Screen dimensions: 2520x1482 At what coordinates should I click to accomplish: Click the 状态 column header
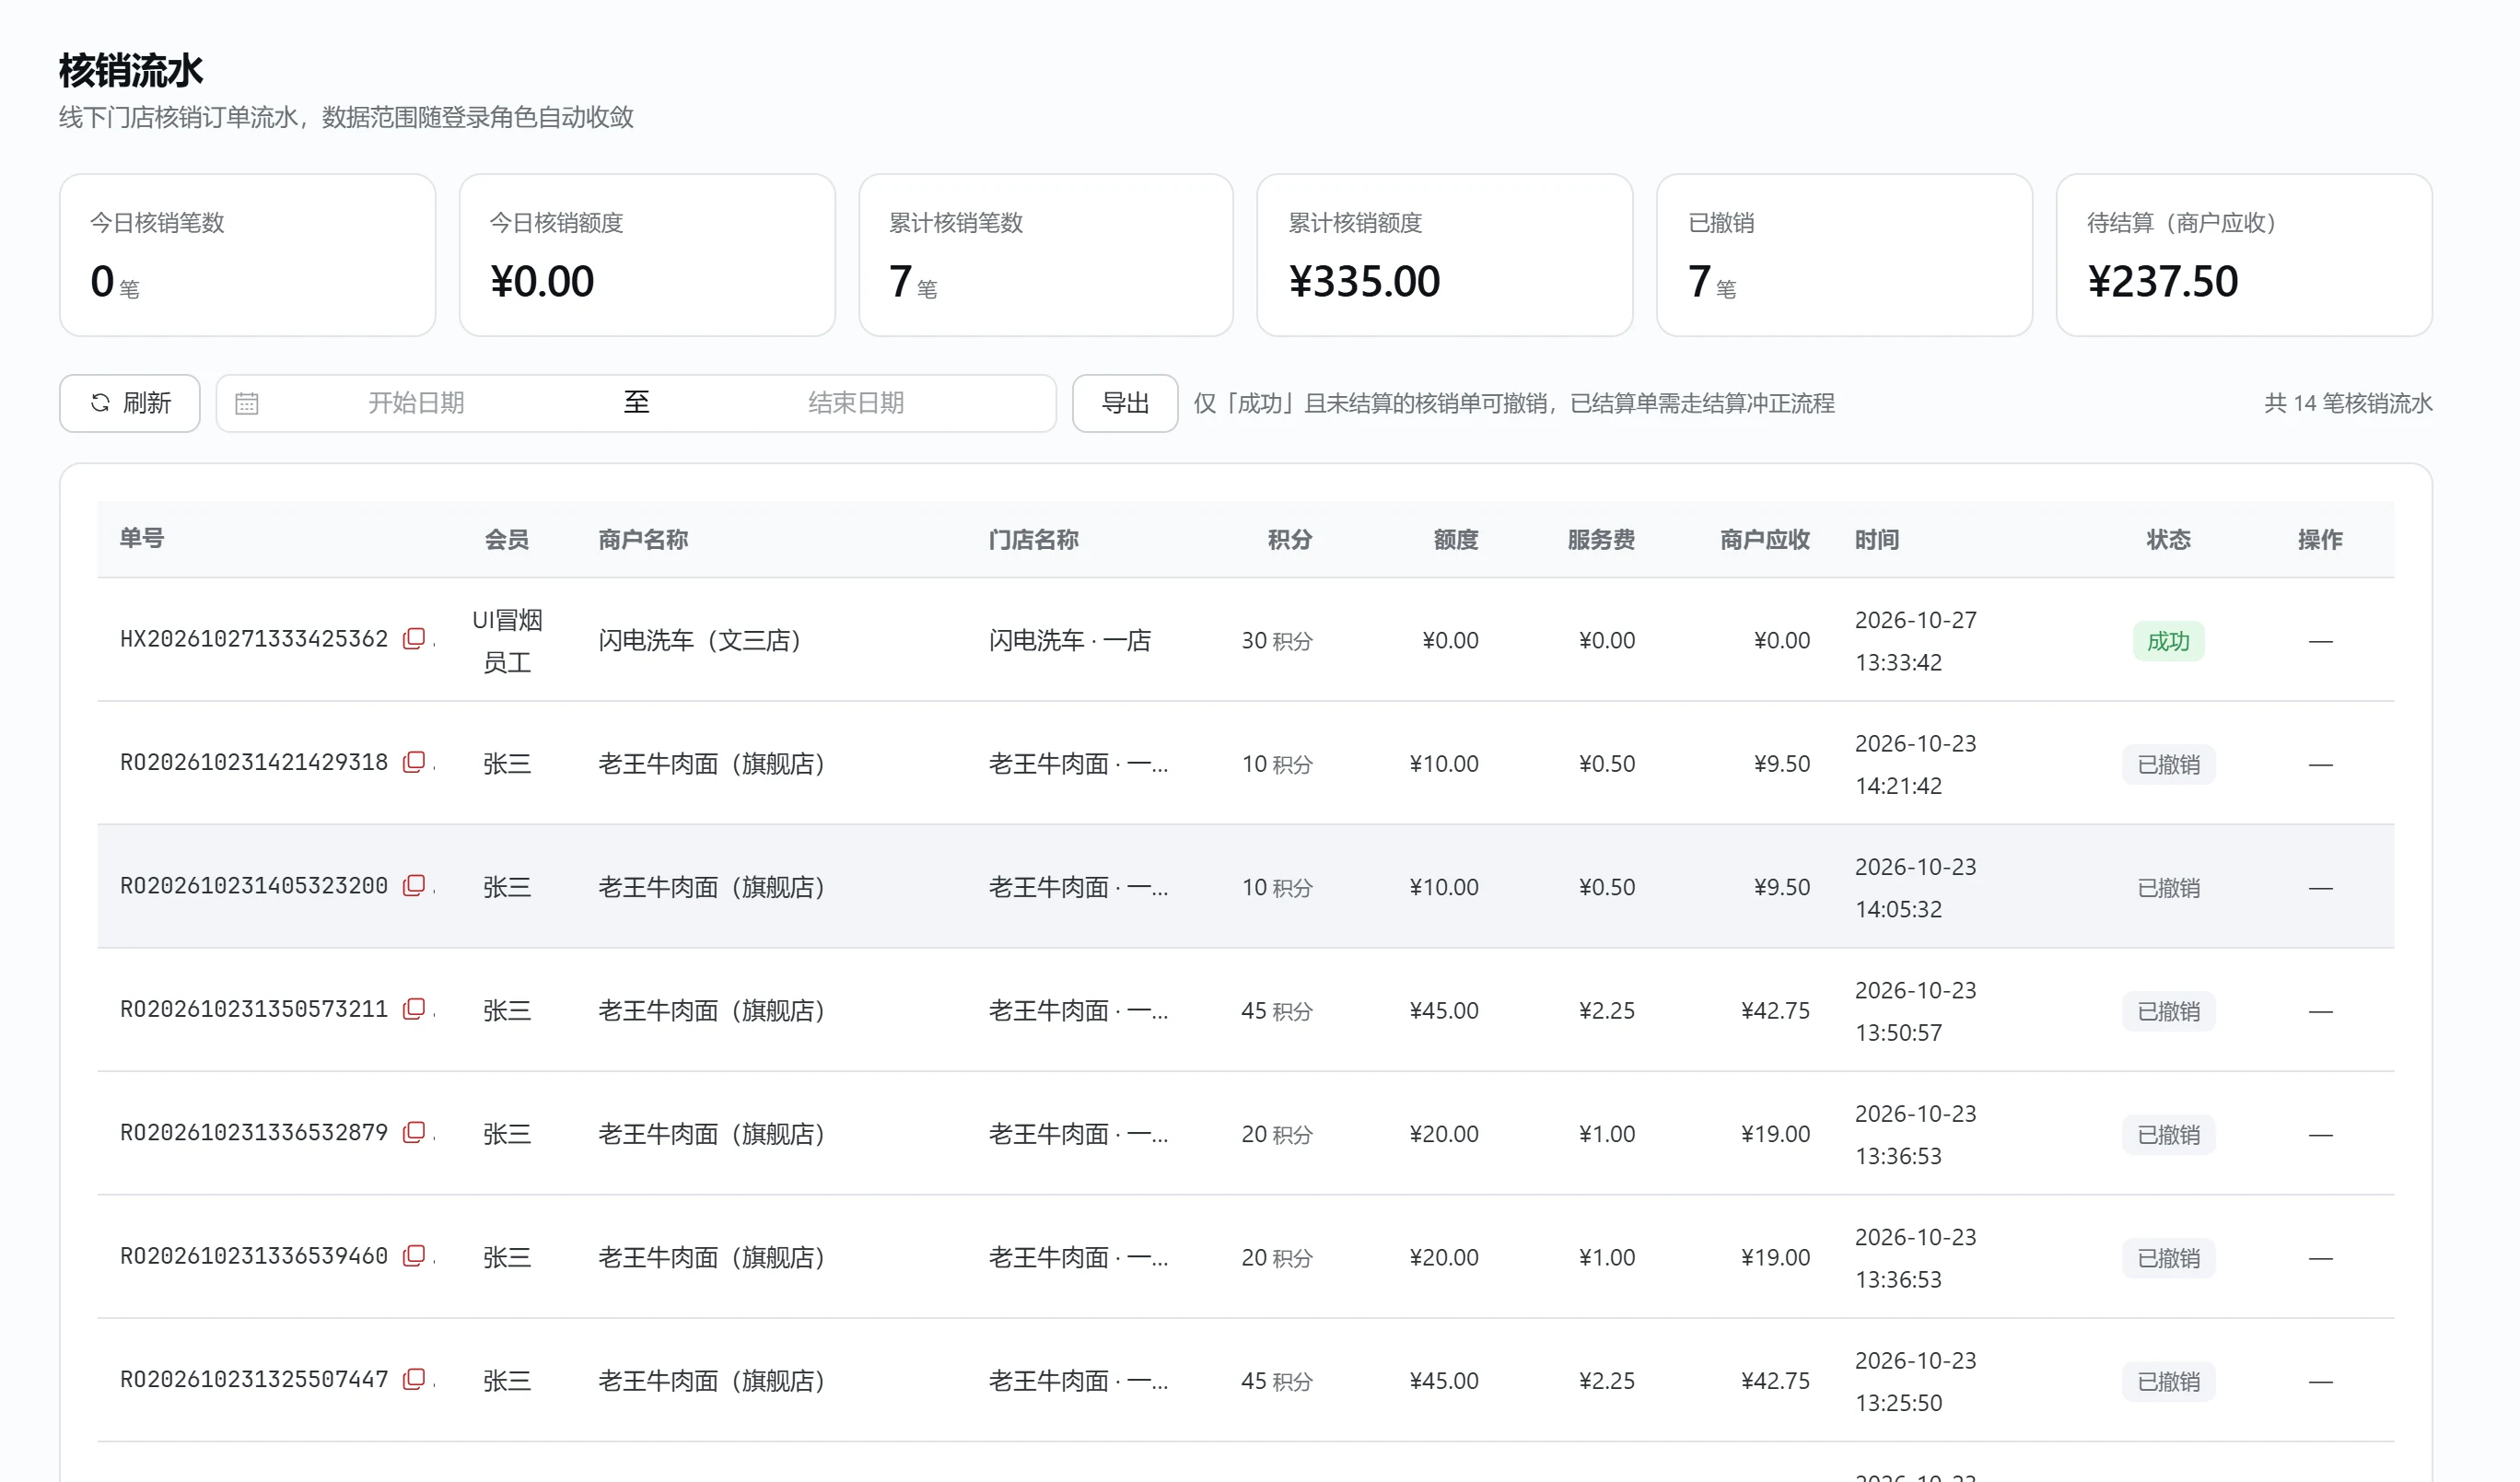[x=2168, y=540]
